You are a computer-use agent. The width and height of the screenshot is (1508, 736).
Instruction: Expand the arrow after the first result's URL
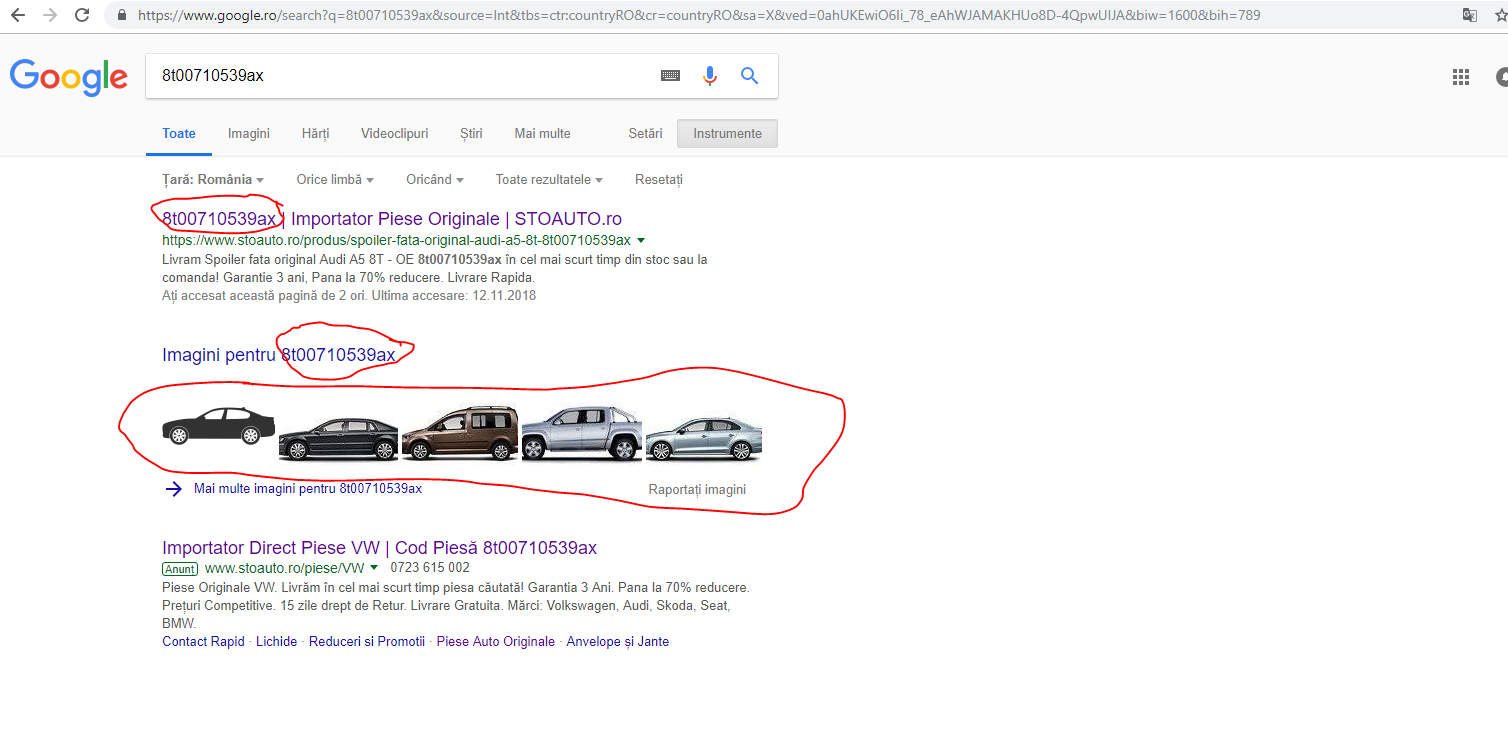641,241
